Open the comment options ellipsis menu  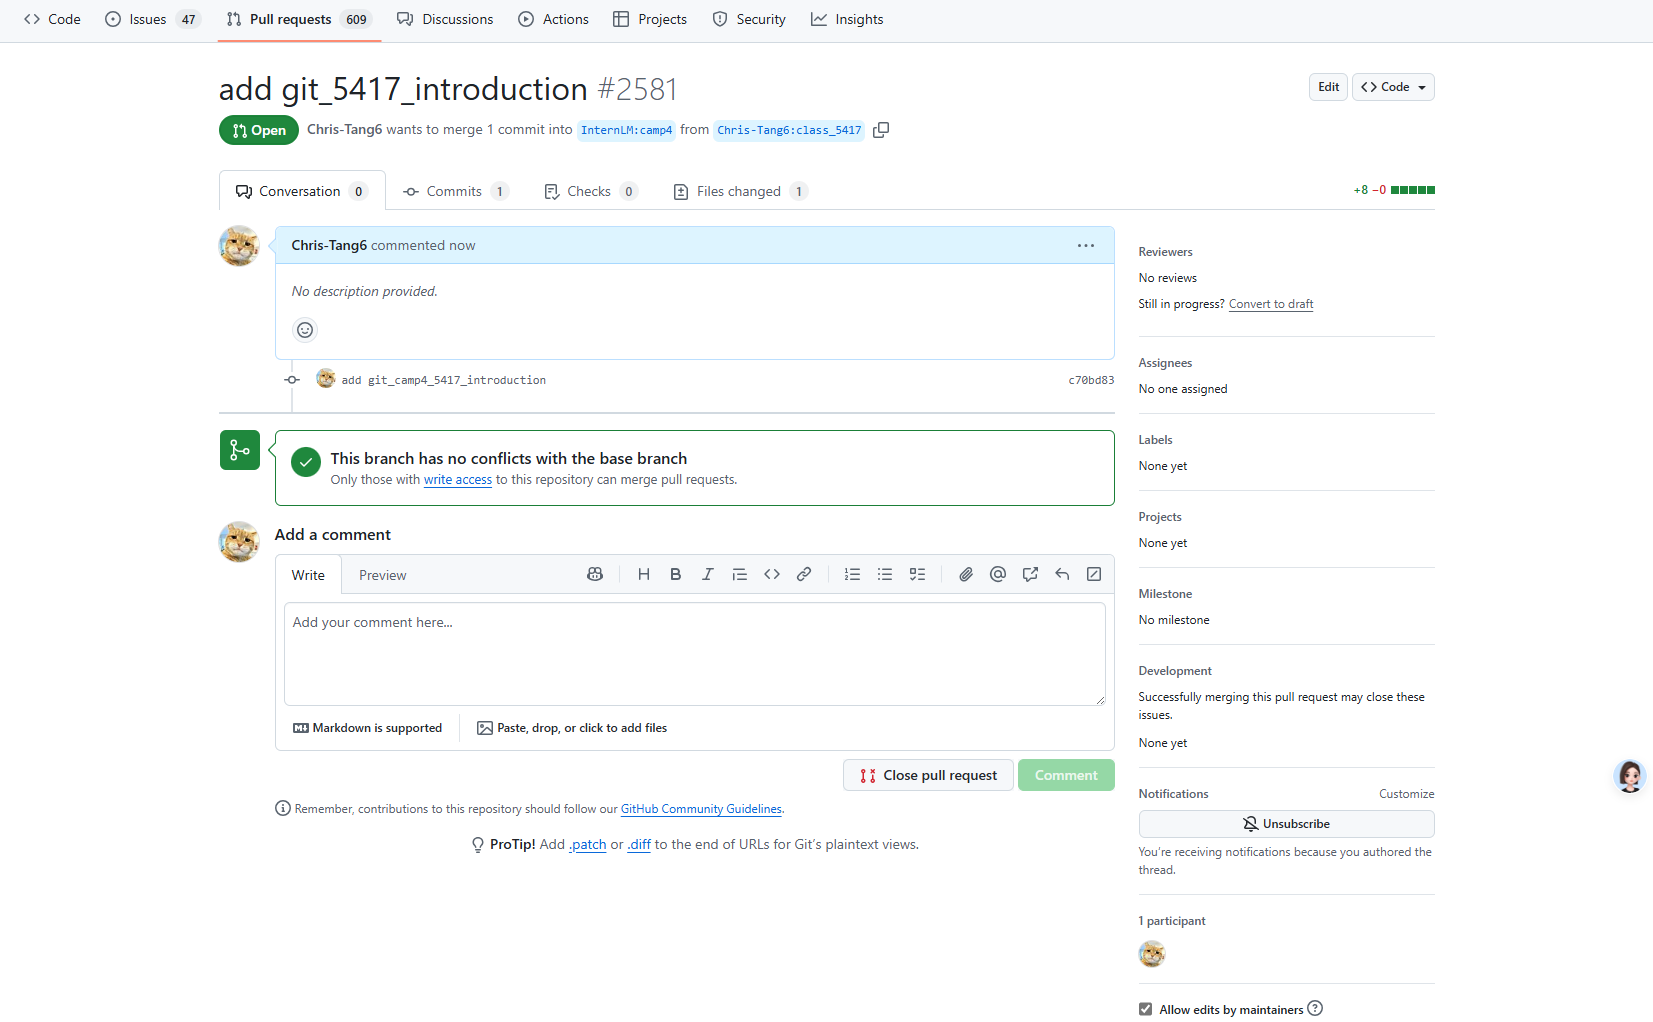1086,245
